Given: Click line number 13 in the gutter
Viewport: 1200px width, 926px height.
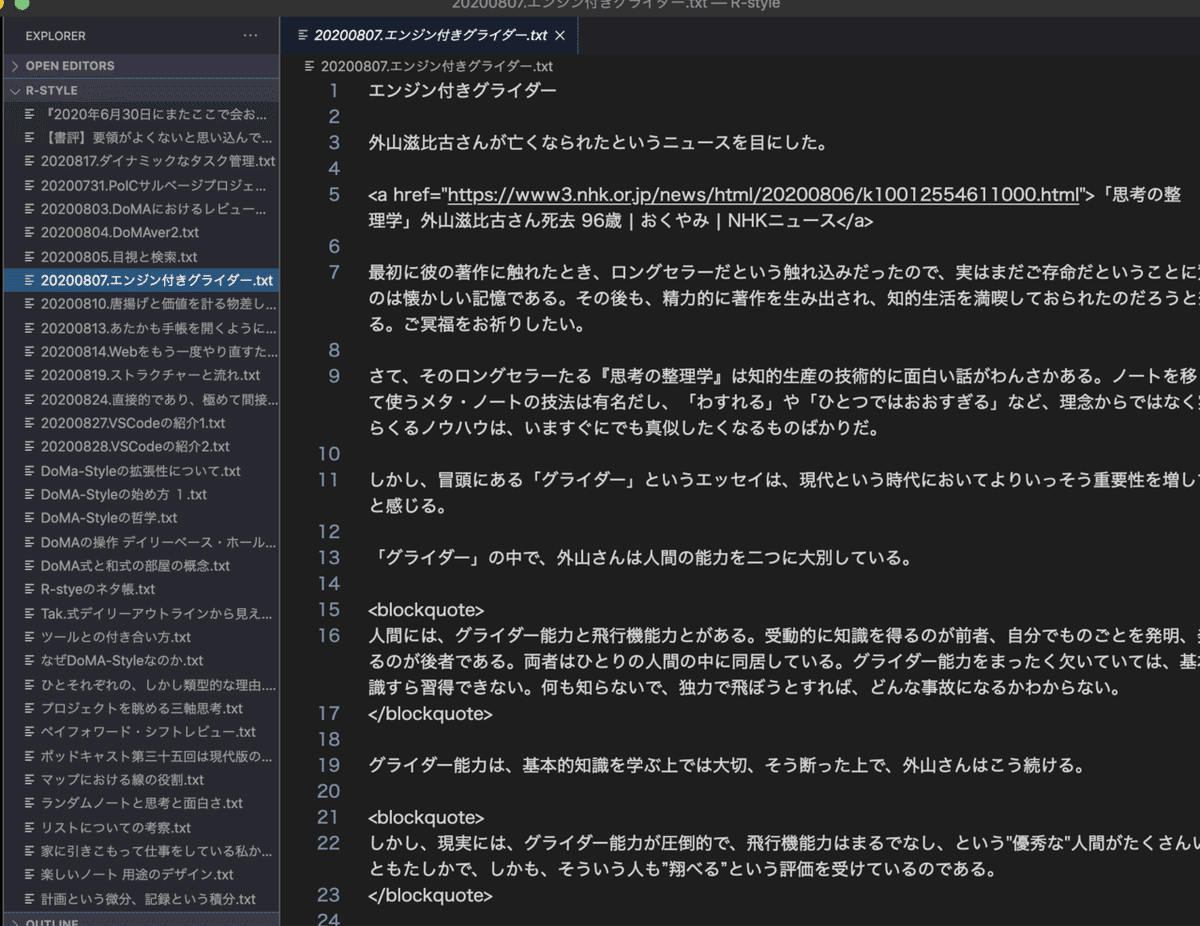Looking at the screenshot, I should tap(329, 558).
